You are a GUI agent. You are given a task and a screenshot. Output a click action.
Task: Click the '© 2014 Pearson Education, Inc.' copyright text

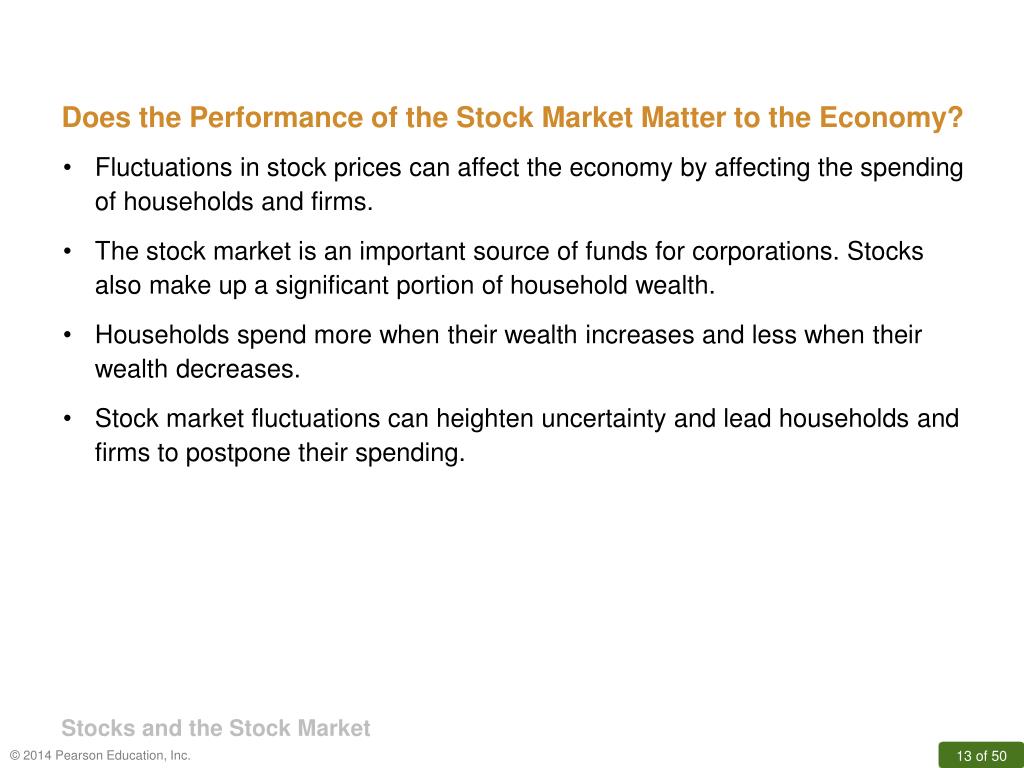coord(101,756)
